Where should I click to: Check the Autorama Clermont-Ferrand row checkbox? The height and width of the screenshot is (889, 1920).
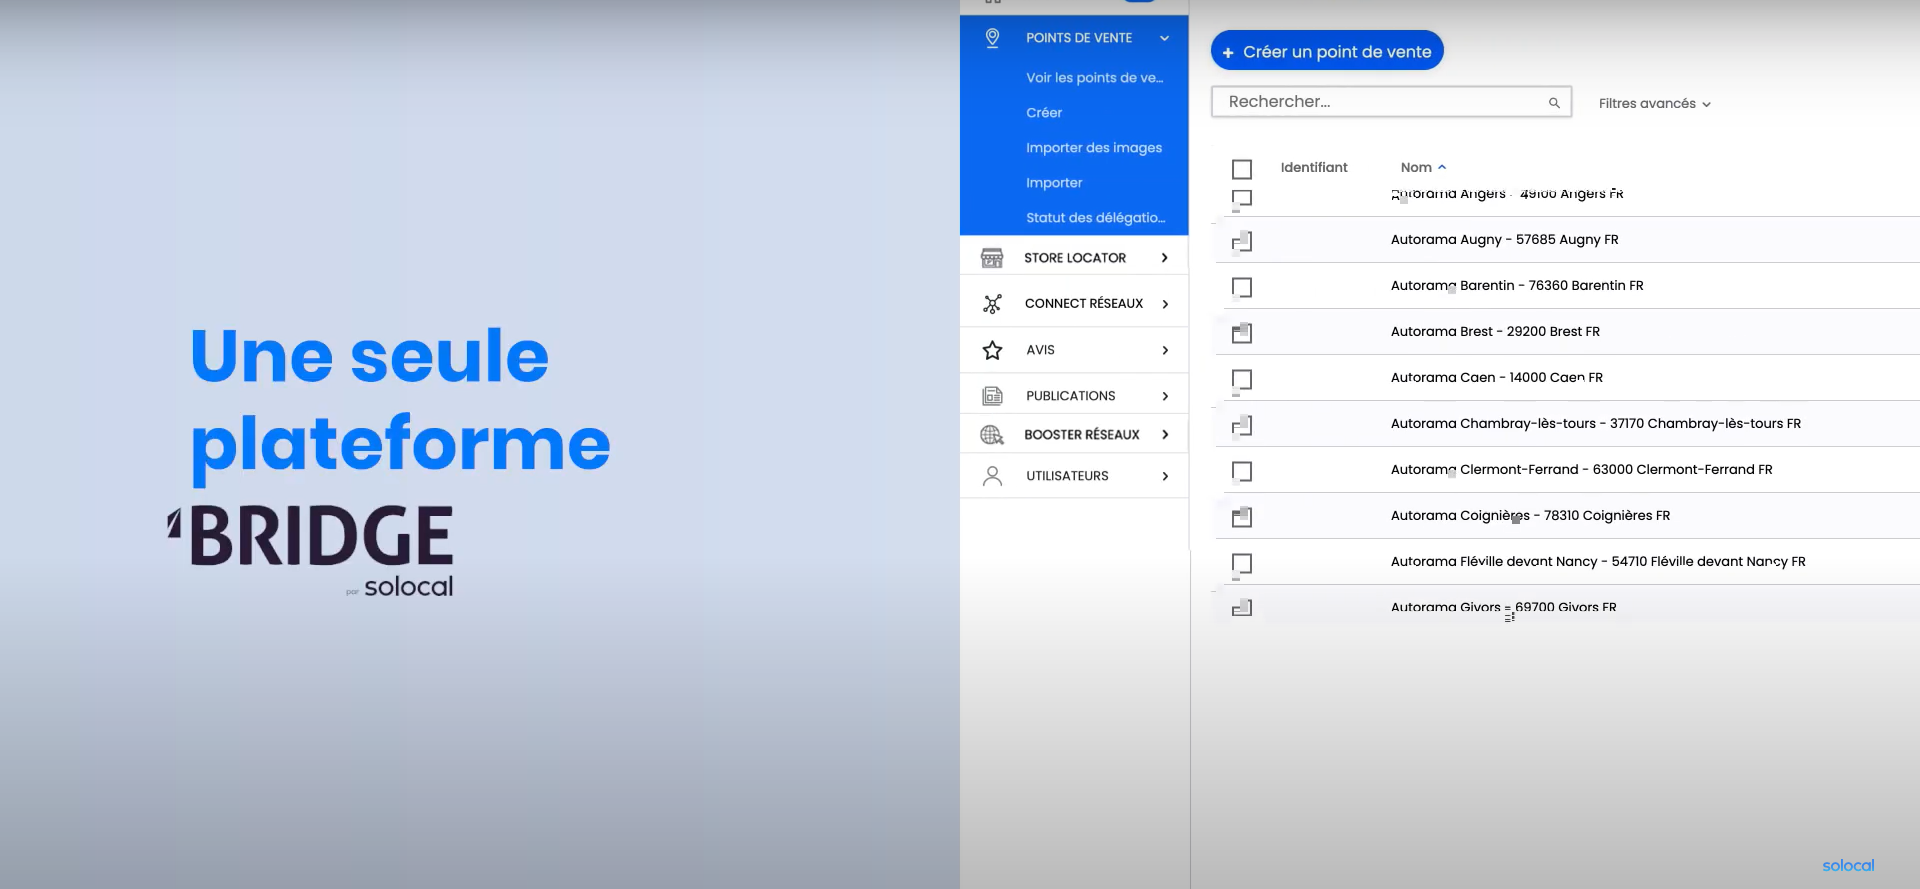(x=1242, y=471)
